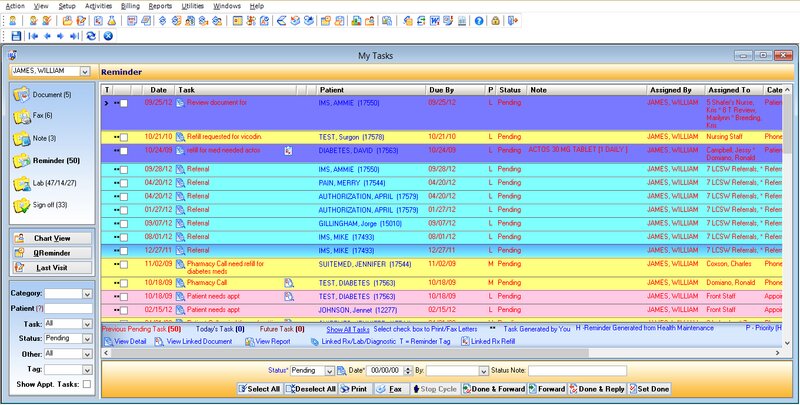
Task: Click the vertical scrollbar of the task list
Action: click(789, 200)
